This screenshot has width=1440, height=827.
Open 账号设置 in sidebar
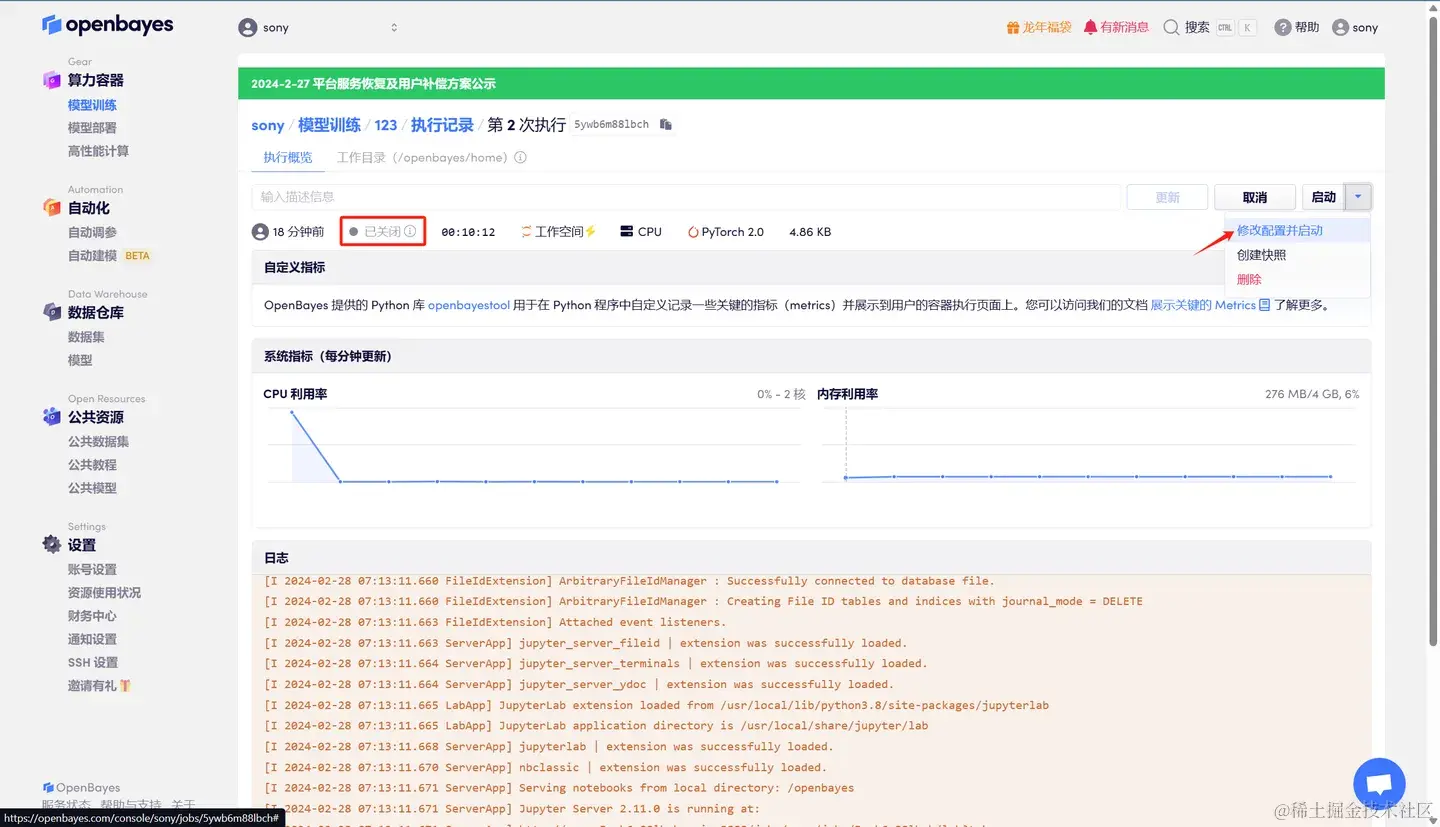point(92,569)
